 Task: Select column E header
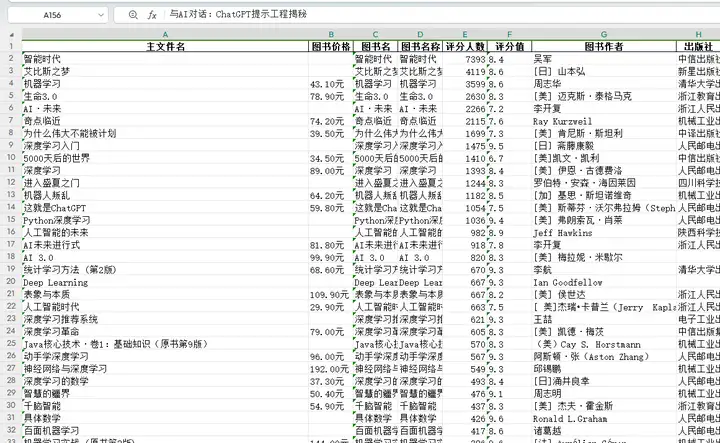click(465, 34)
